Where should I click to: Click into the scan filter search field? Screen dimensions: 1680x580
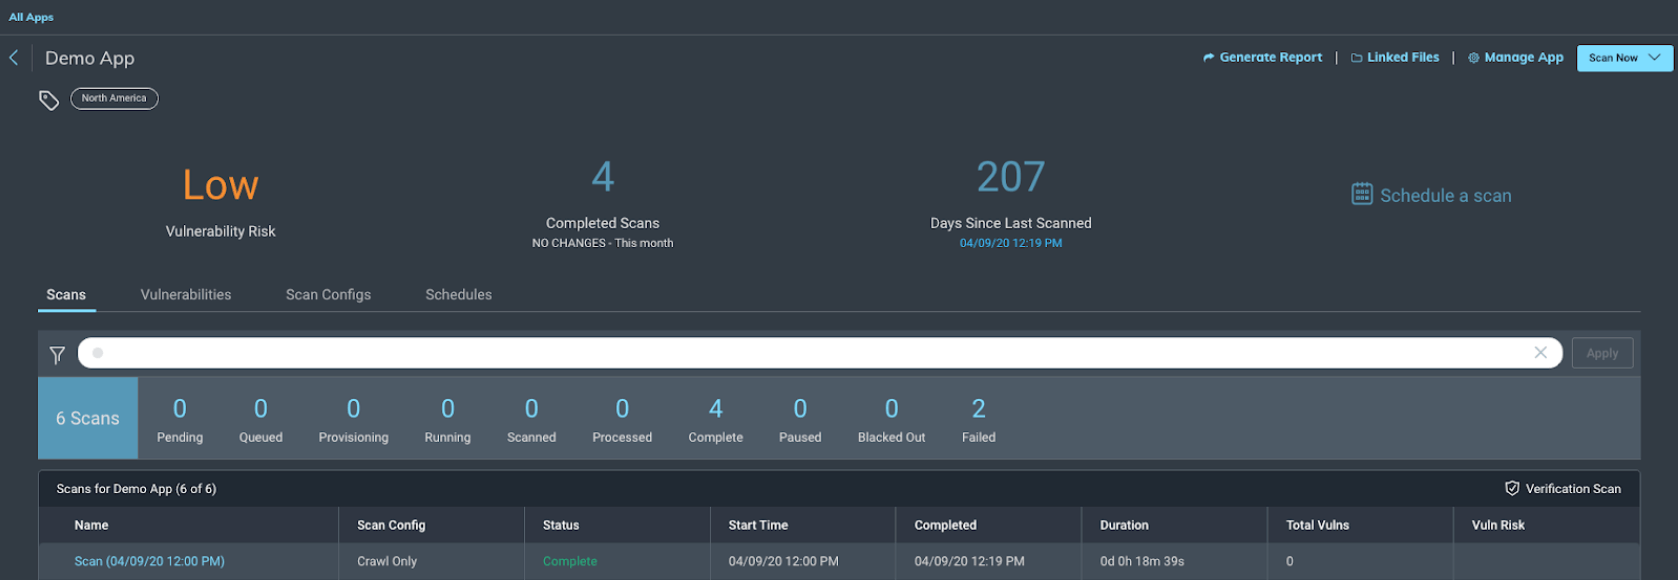(800, 353)
